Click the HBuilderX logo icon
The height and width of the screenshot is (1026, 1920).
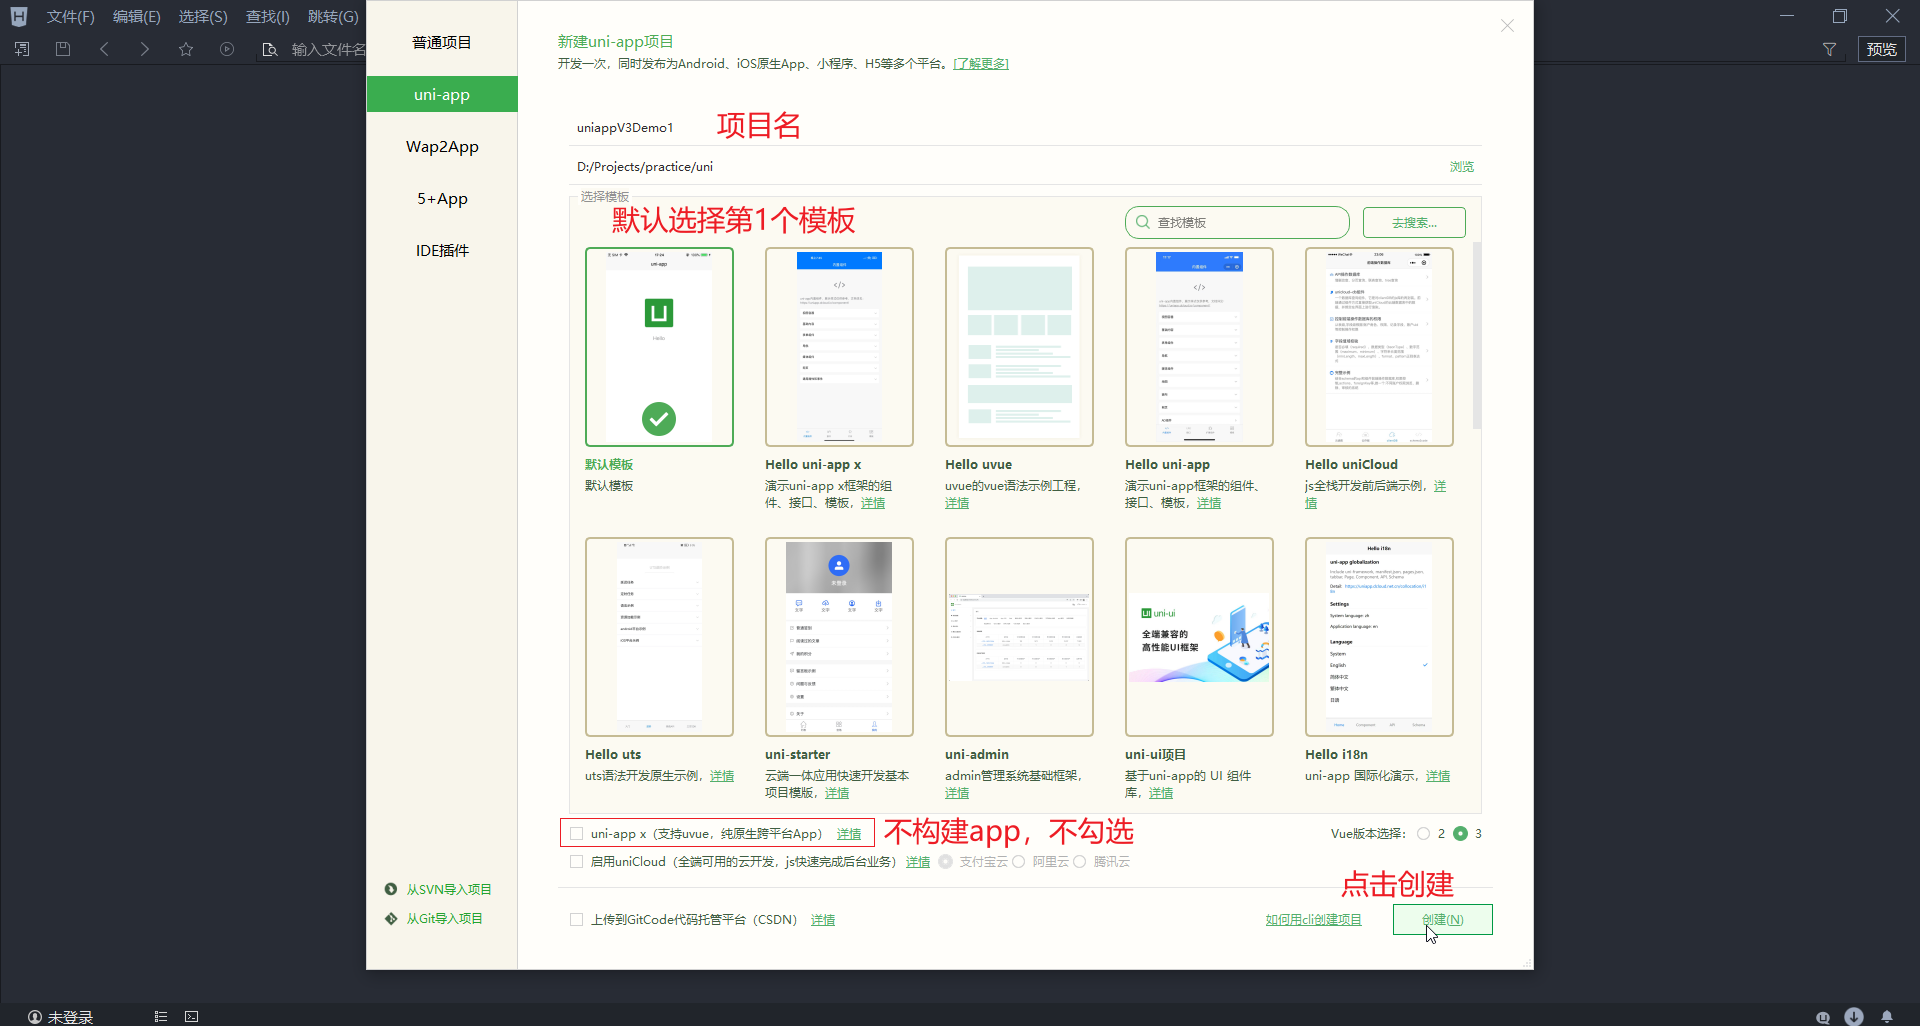click(18, 16)
